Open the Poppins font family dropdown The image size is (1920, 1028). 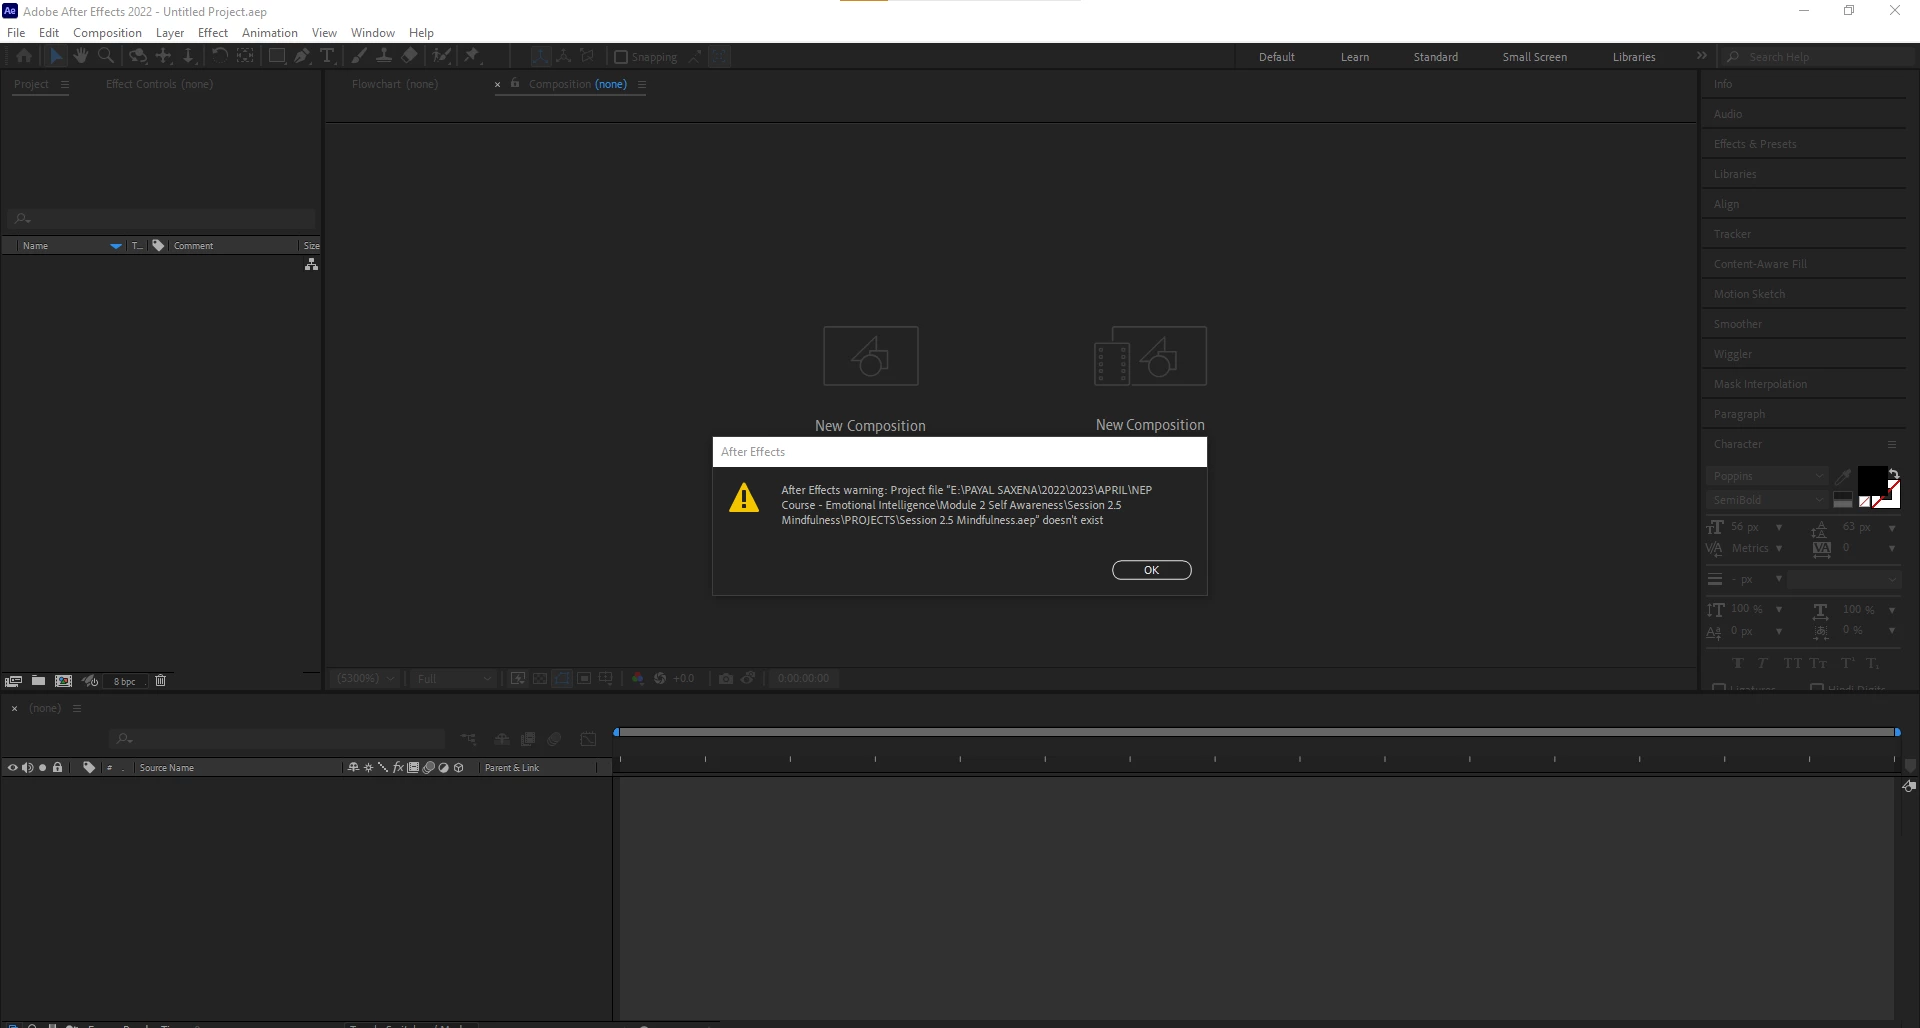tap(1767, 476)
